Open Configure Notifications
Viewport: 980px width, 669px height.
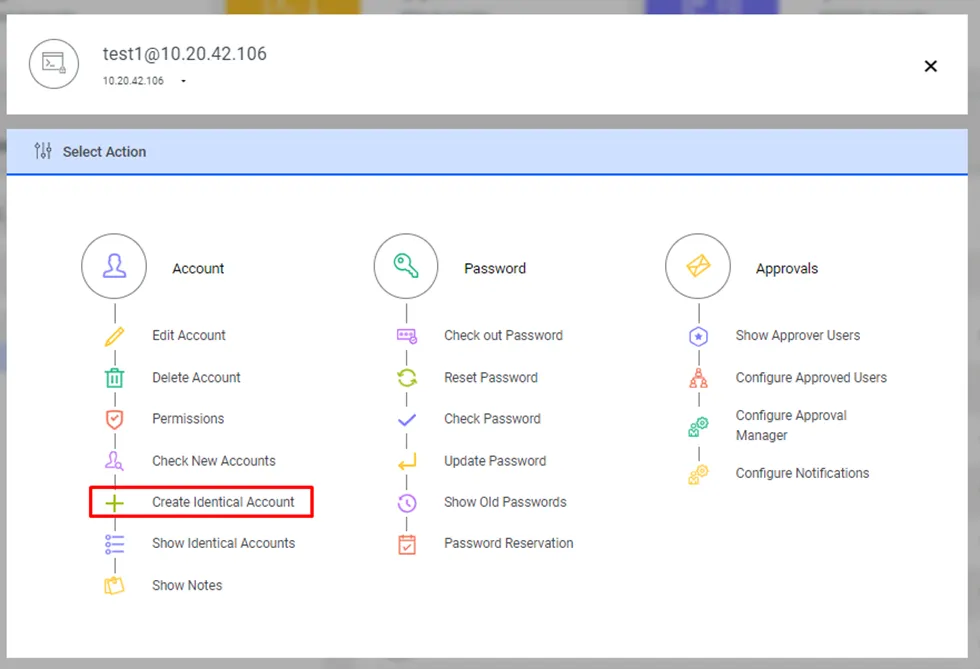click(802, 473)
